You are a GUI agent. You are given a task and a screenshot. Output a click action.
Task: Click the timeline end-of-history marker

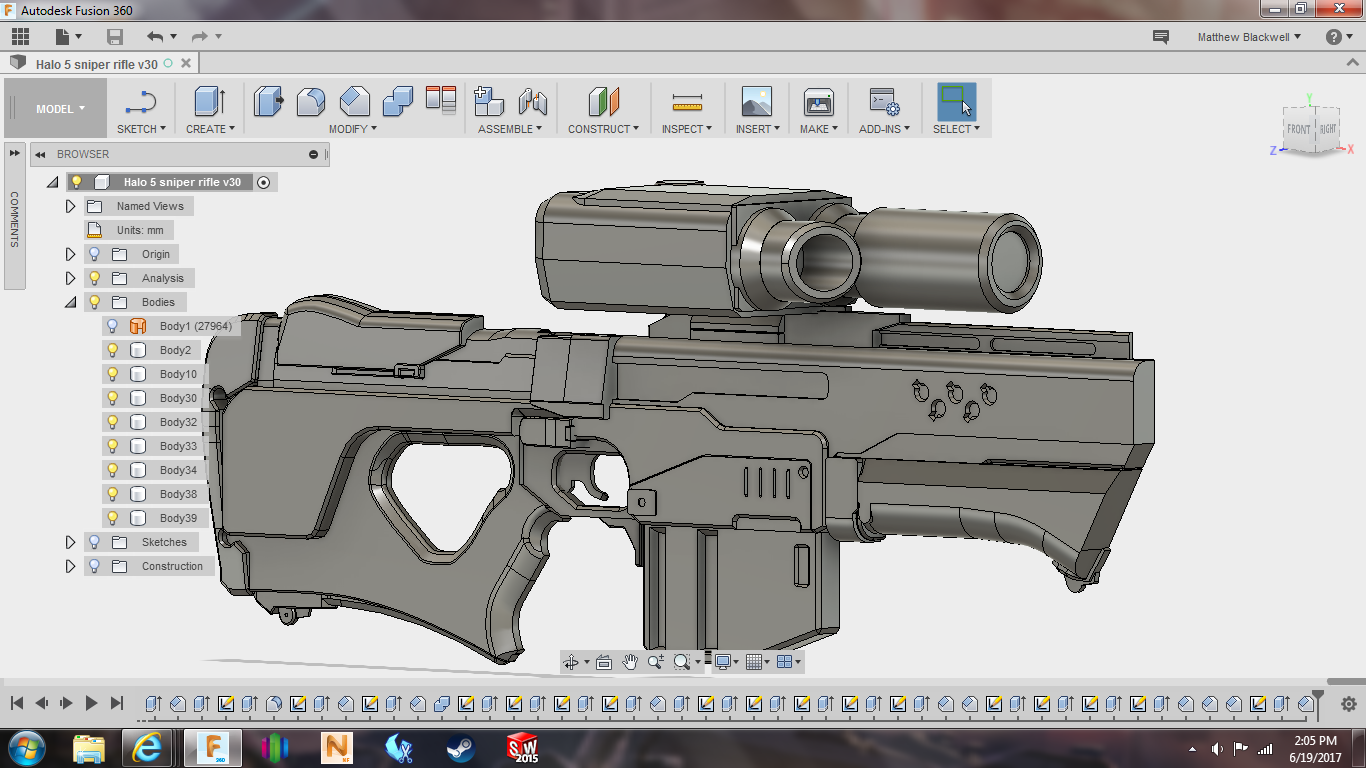click(x=1318, y=703)
